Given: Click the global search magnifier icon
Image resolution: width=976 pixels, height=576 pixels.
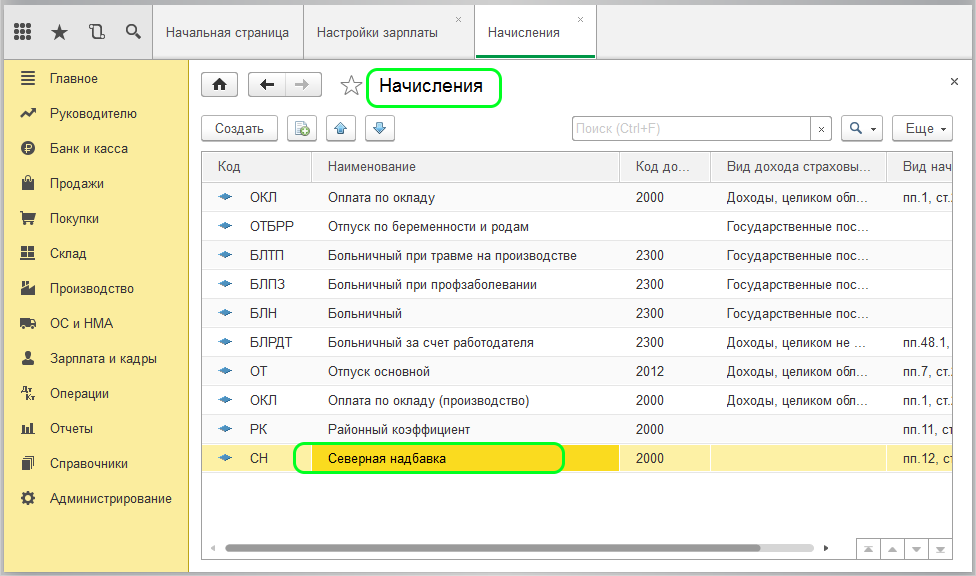Looking at the screenshot, I should (133, 32).
